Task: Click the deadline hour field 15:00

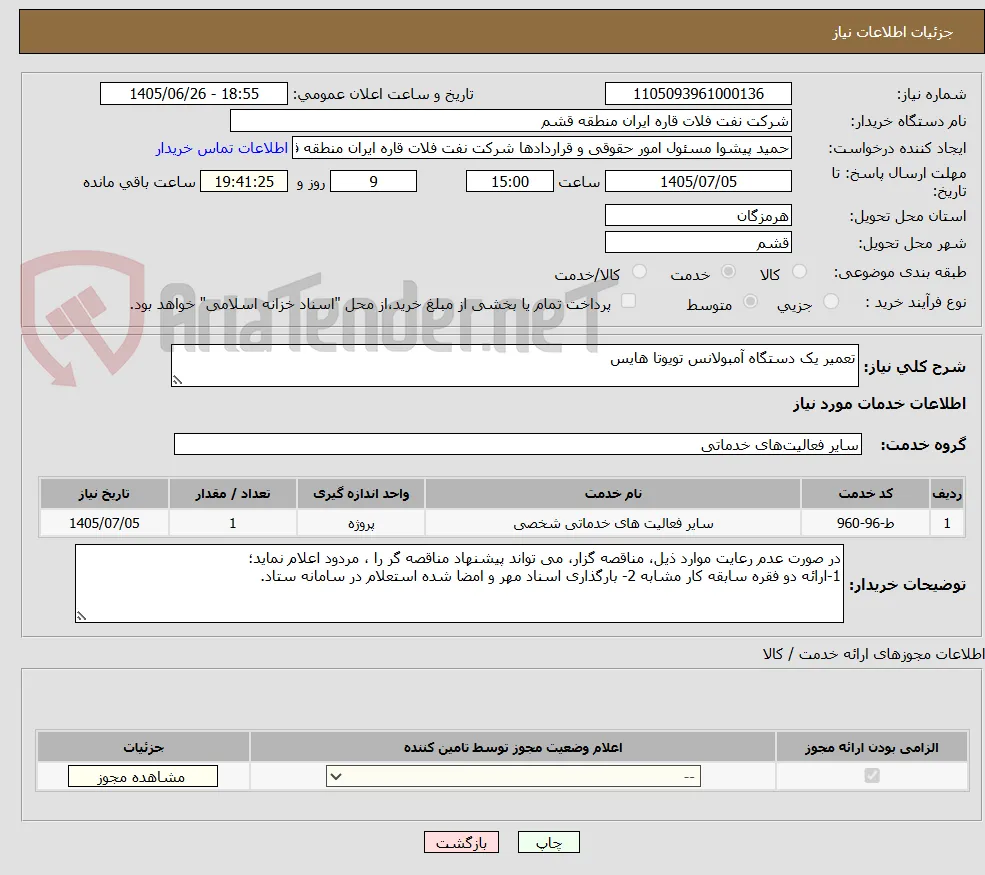Action: click(x=509, y=182)
